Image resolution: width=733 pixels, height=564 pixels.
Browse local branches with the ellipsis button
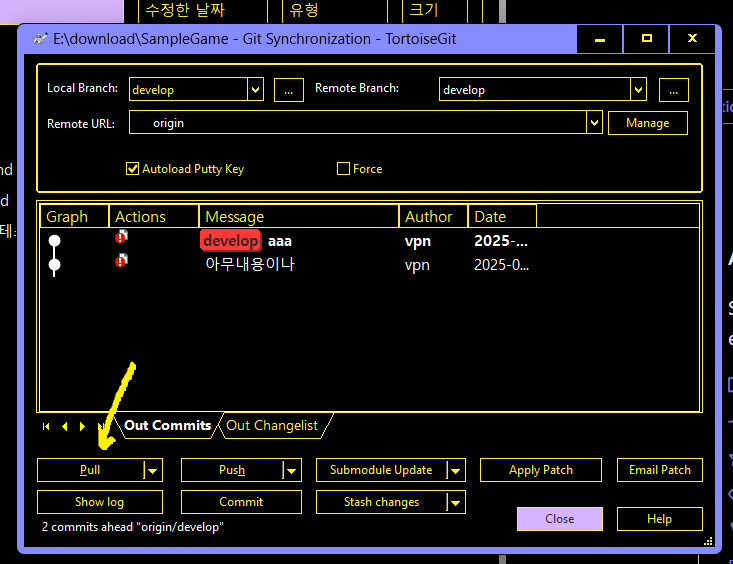click(289, 90)
